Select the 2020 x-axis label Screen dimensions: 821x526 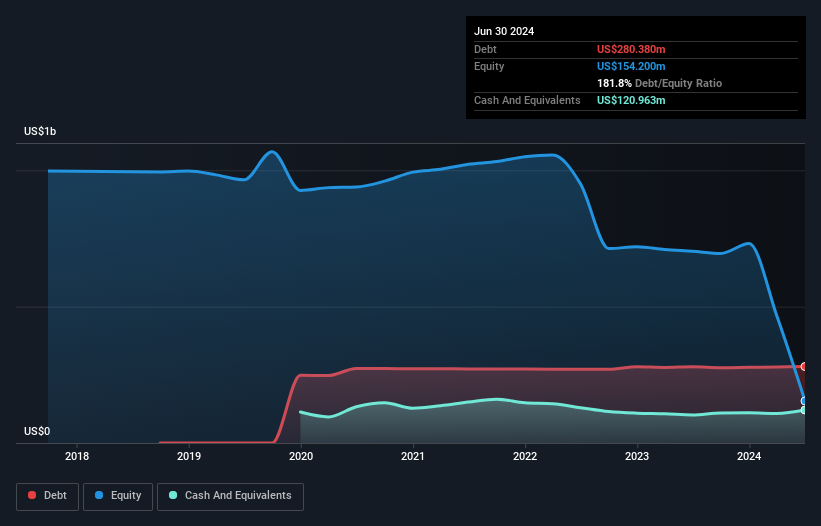[x=301, y=456]
